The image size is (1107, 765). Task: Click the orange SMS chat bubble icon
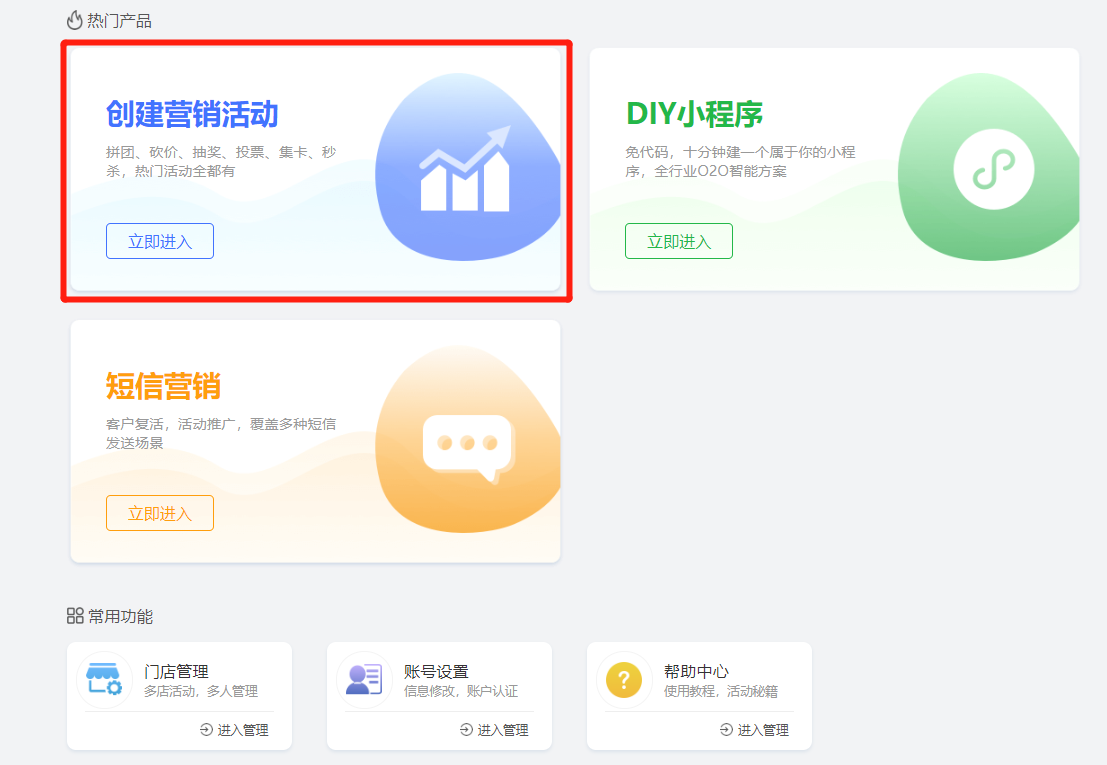pos(466,445)
